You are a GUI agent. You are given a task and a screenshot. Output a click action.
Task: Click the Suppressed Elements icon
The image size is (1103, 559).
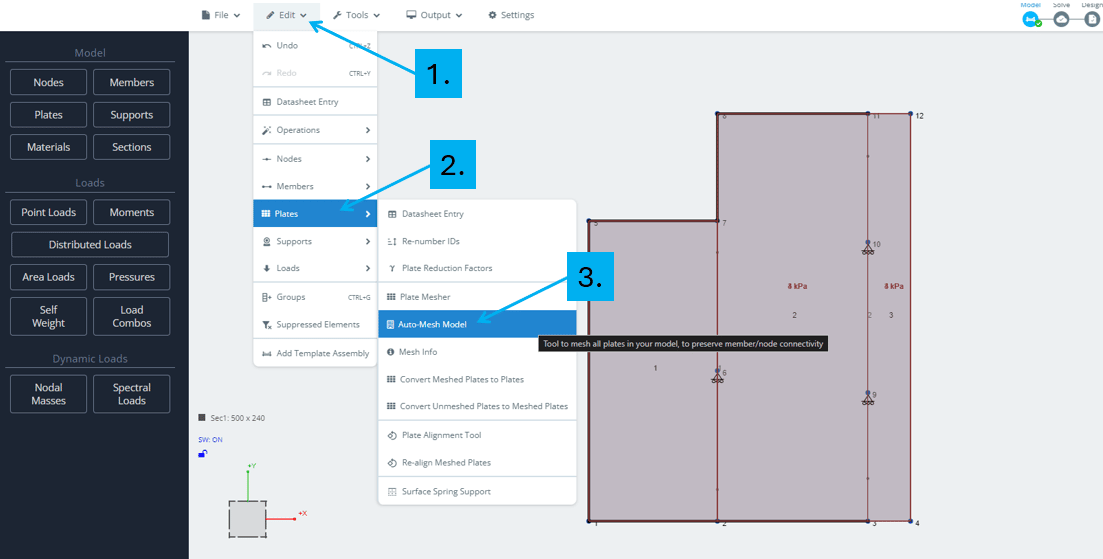click(x=267, y=325)
